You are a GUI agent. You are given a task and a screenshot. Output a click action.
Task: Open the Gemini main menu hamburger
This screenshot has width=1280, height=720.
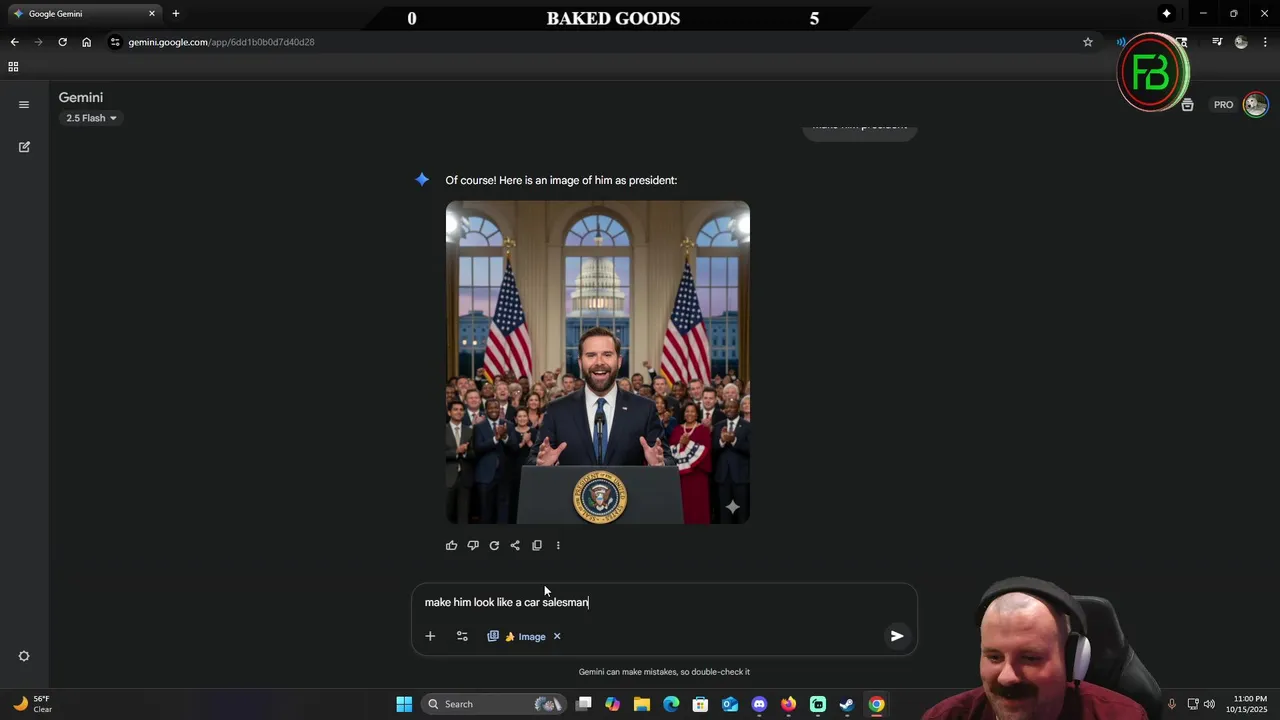coord(24,104)
